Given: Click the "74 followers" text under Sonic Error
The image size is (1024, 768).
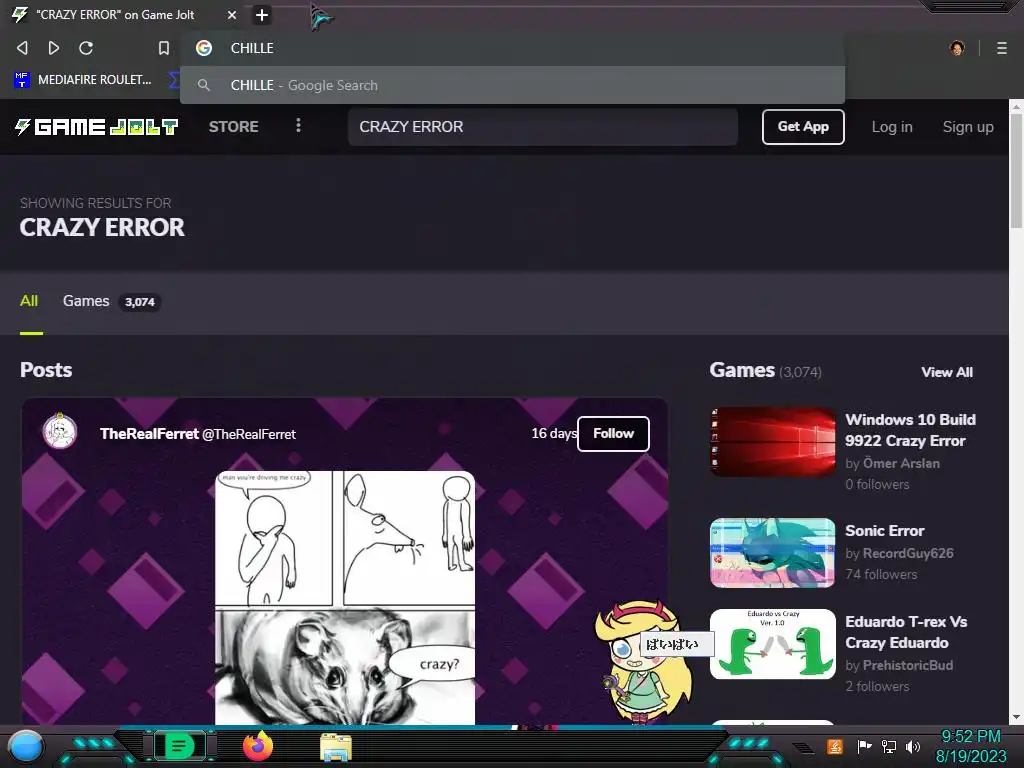Looking at the screenshot, I should tap(881, 575).
